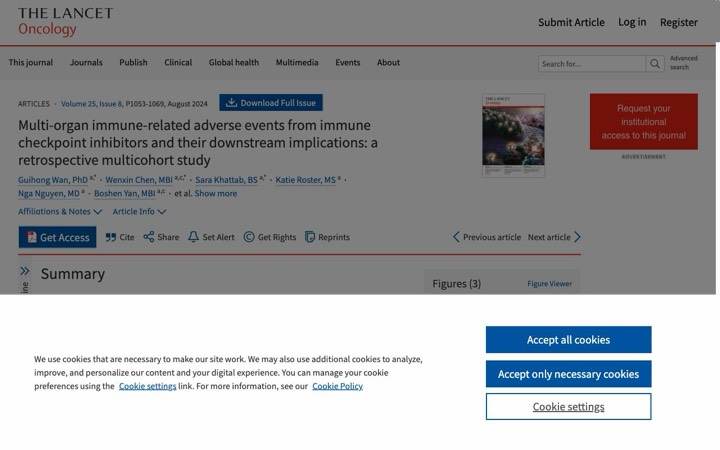Show more authors
Viewport: 720px width, 450px height.
coord(216,193)
